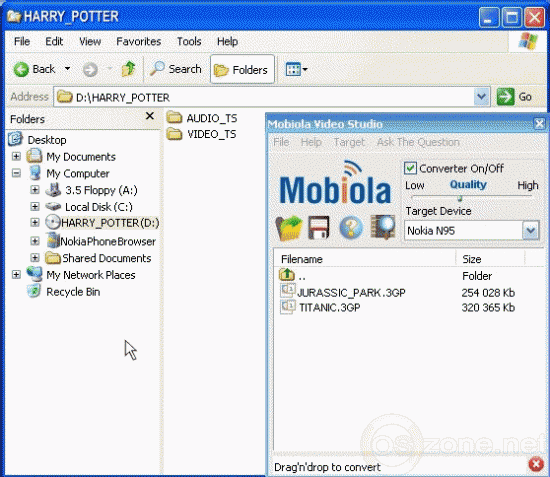Open the Target Device Nokia N95 dropdown
550x477 pixels.
point(530,230)
